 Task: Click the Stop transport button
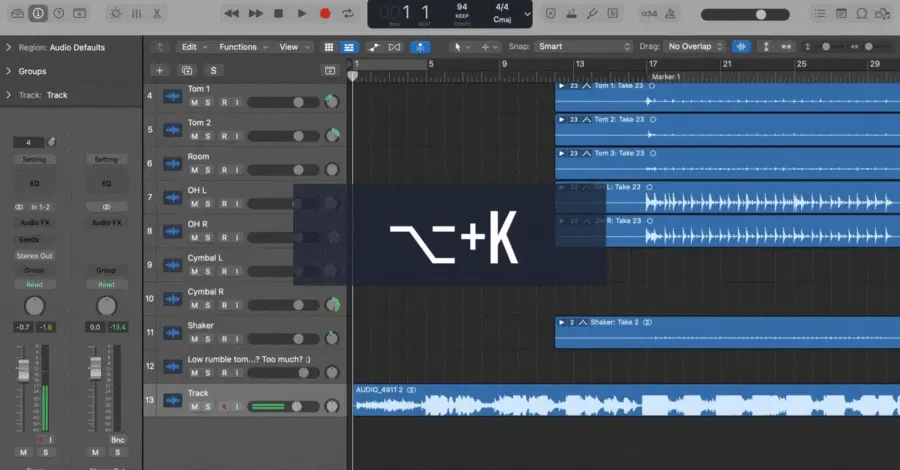coord(278,13)
